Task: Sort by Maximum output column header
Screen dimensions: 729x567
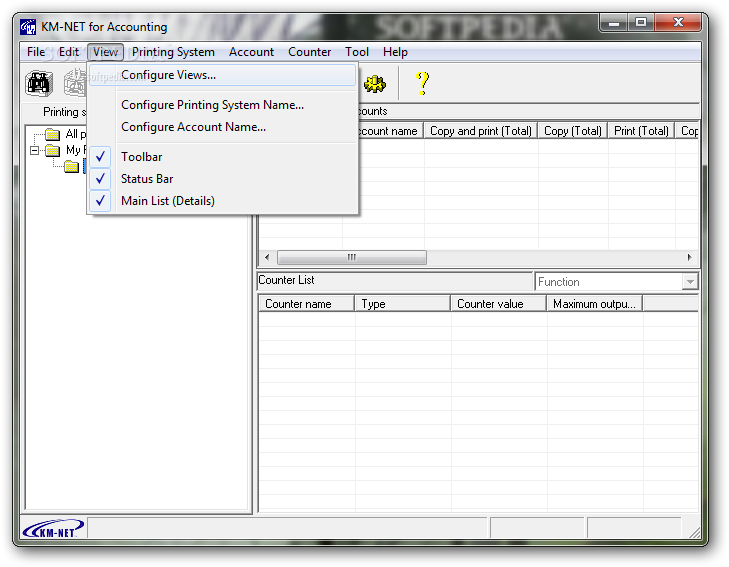Action: click(595, 304)
